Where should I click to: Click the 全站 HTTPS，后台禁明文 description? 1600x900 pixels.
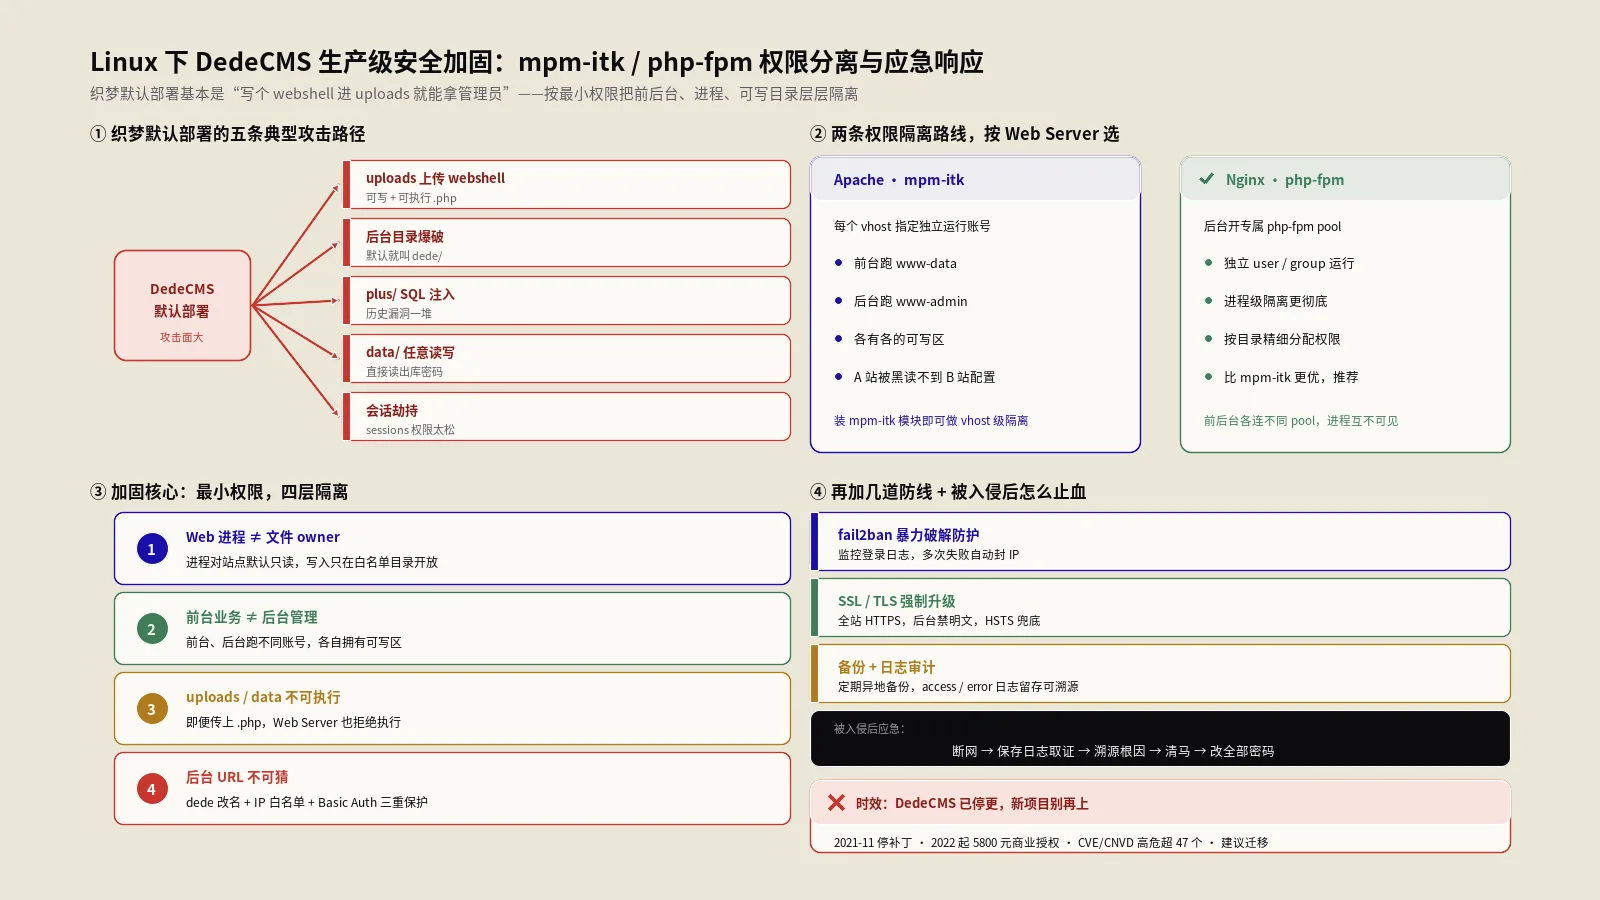click(x=939, y=620)
